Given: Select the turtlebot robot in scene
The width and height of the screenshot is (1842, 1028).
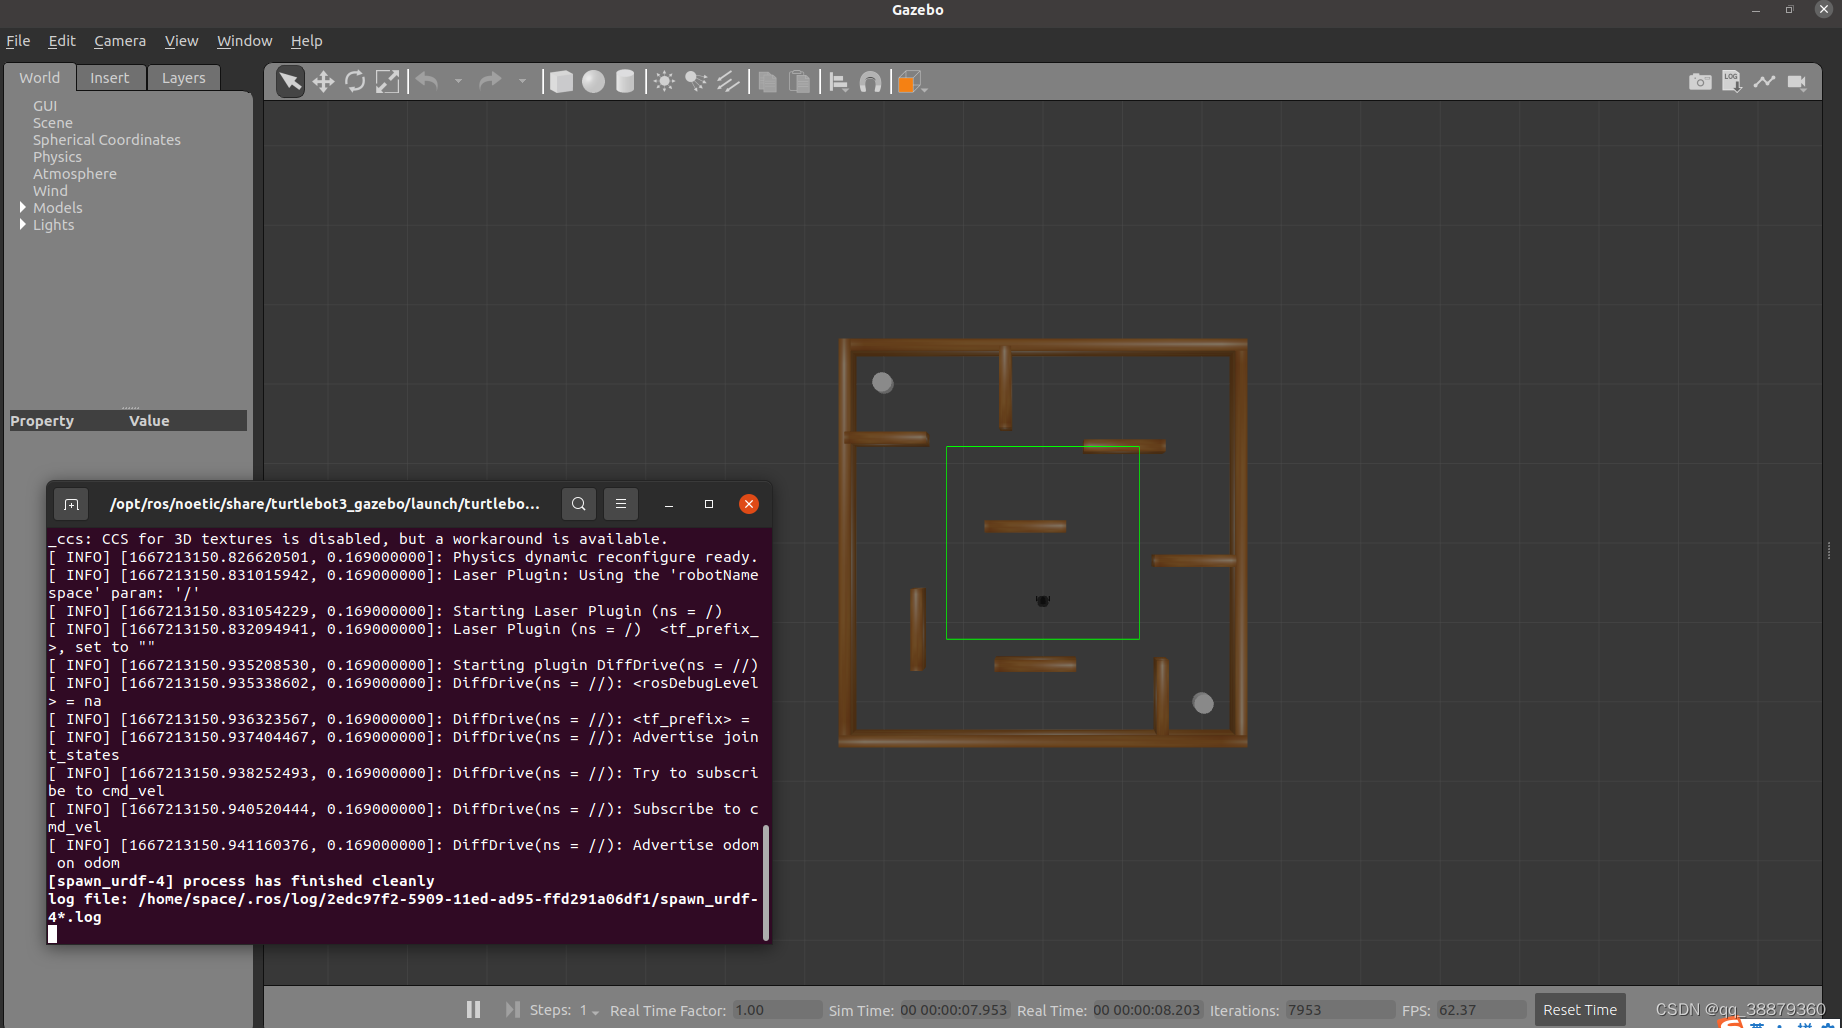Looking at the screenshot, I should 1042,600.
